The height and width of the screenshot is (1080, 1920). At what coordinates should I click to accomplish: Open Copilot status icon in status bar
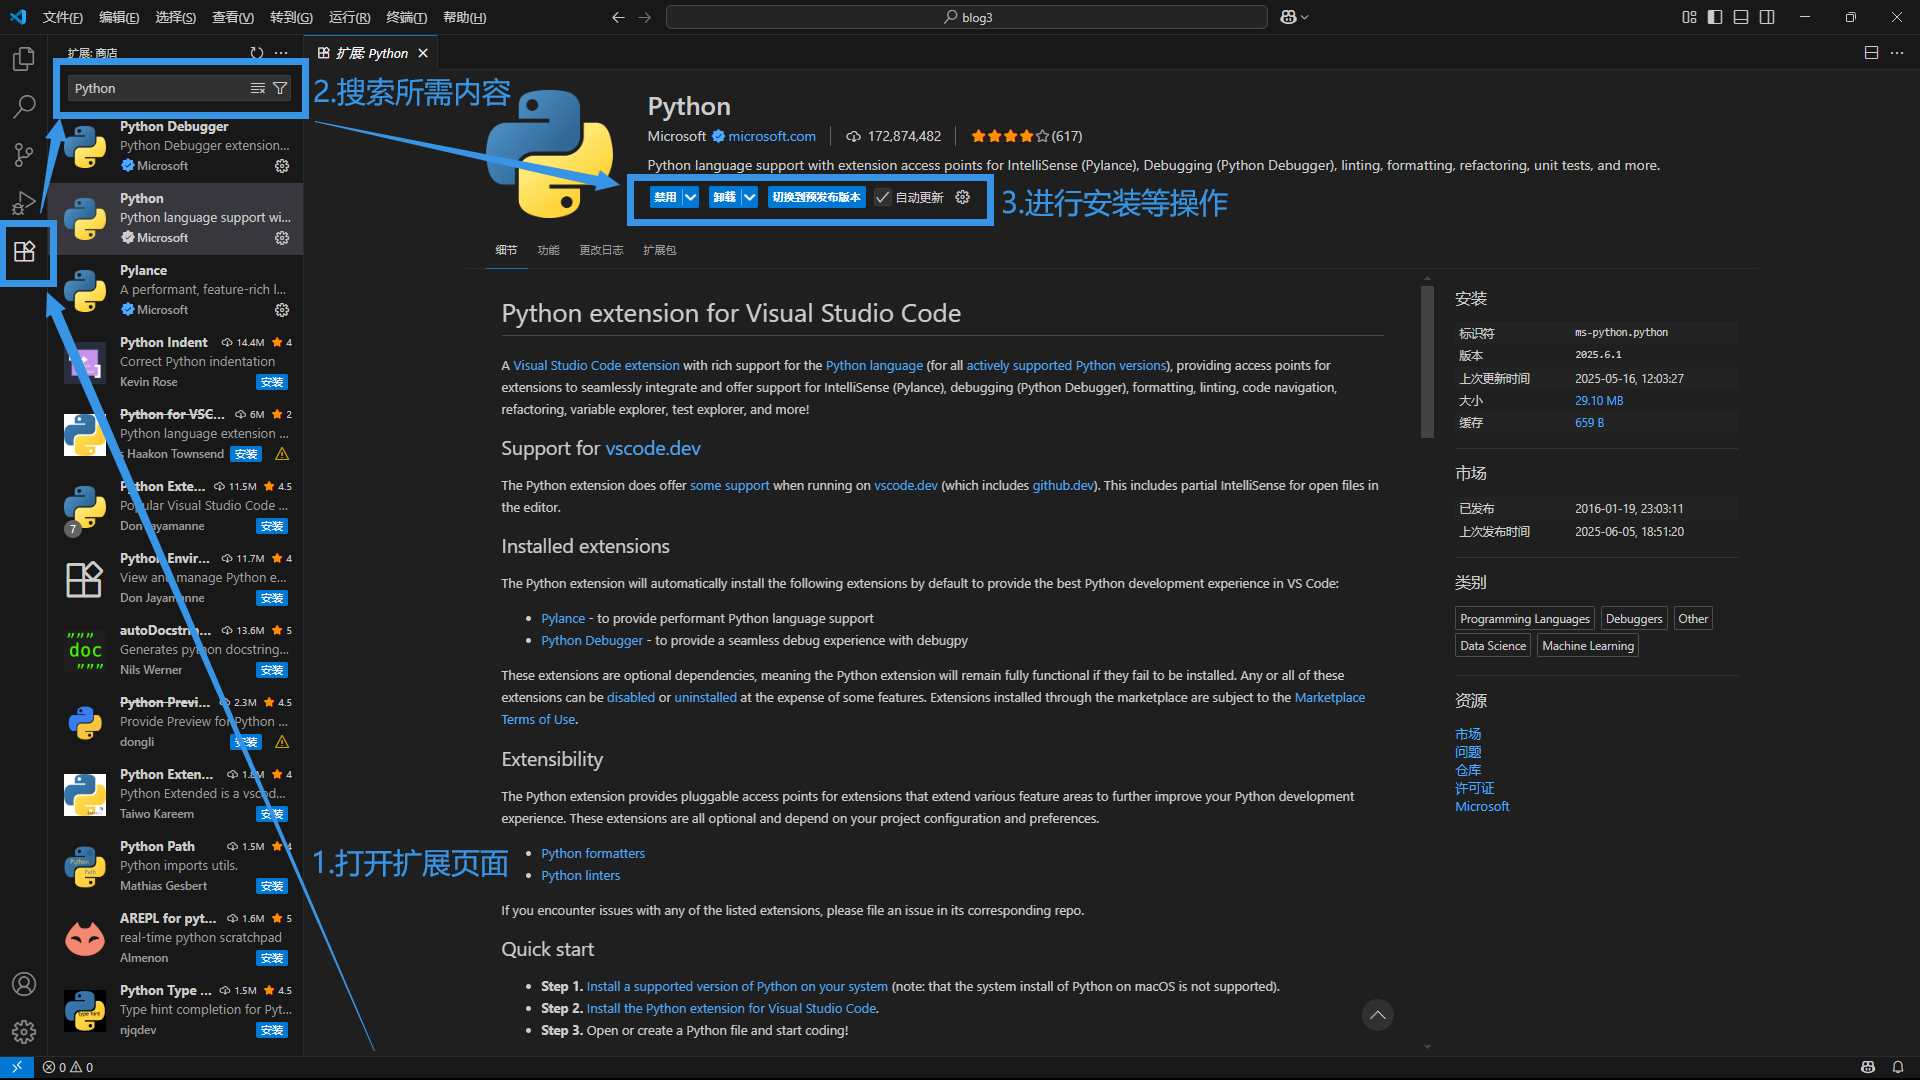pos(1867,1067)
